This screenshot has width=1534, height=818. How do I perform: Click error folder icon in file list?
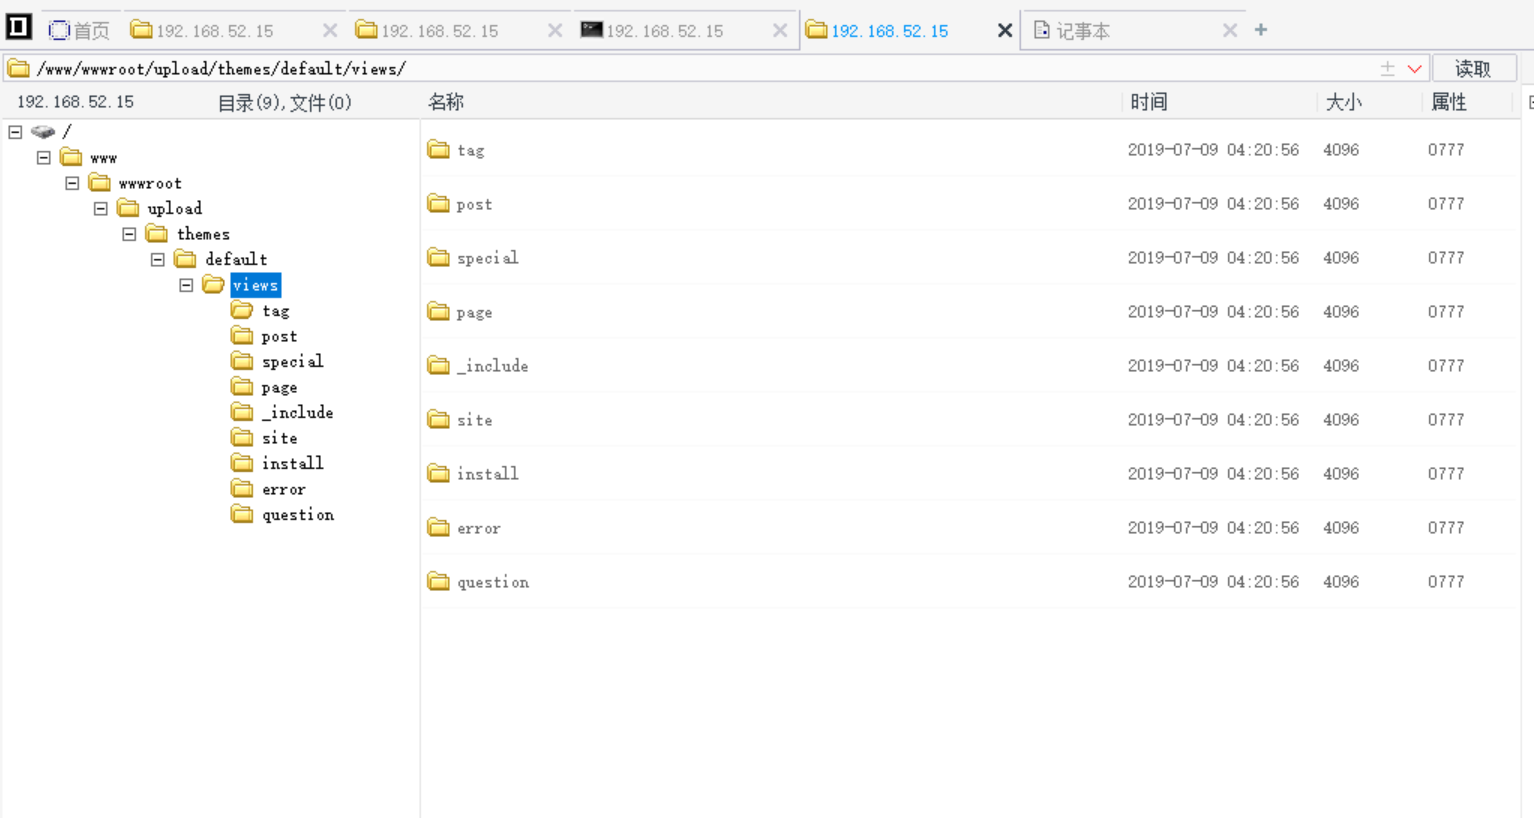(438, 528)
